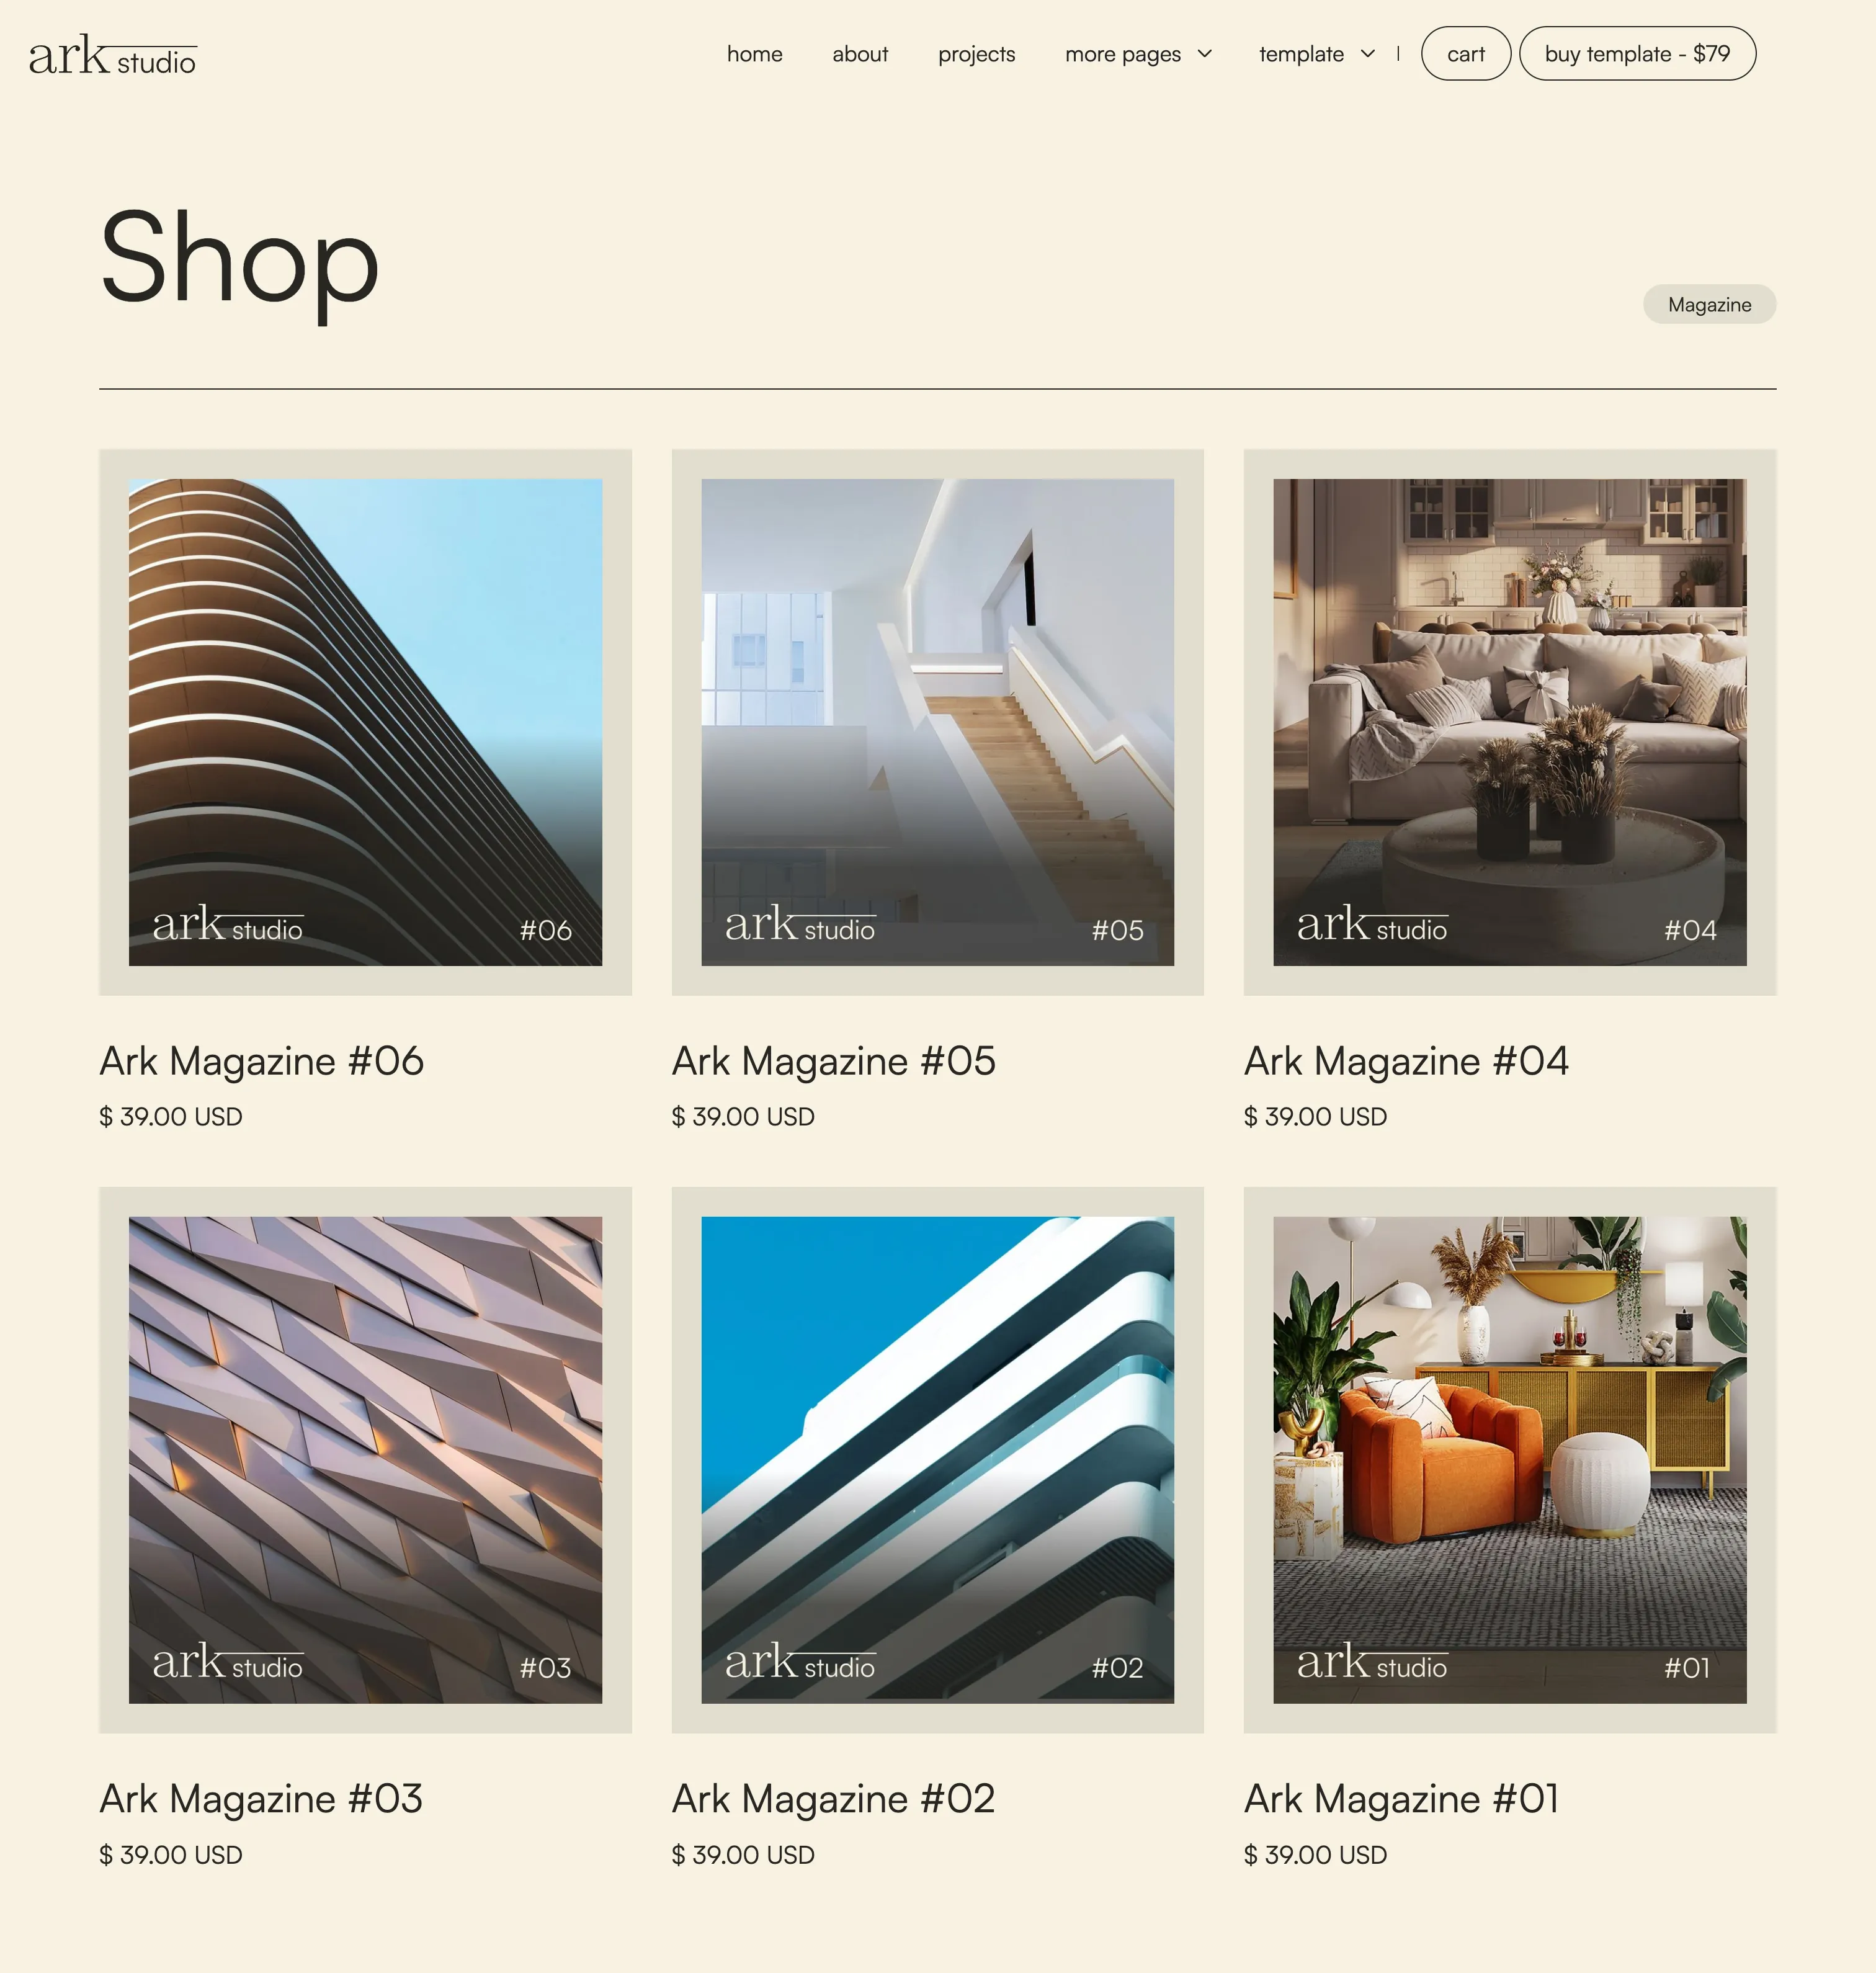Expand the more pages chevron

(1205, 54)
